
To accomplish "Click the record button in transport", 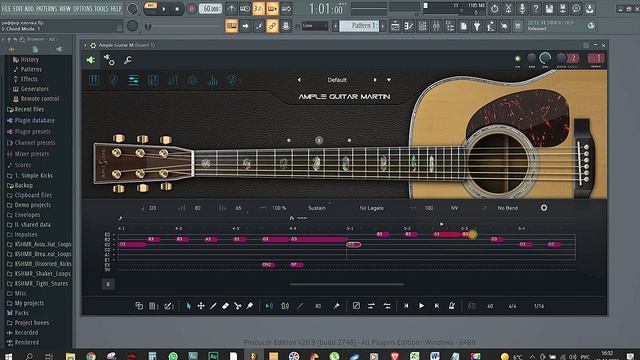I will click(191, 9).
